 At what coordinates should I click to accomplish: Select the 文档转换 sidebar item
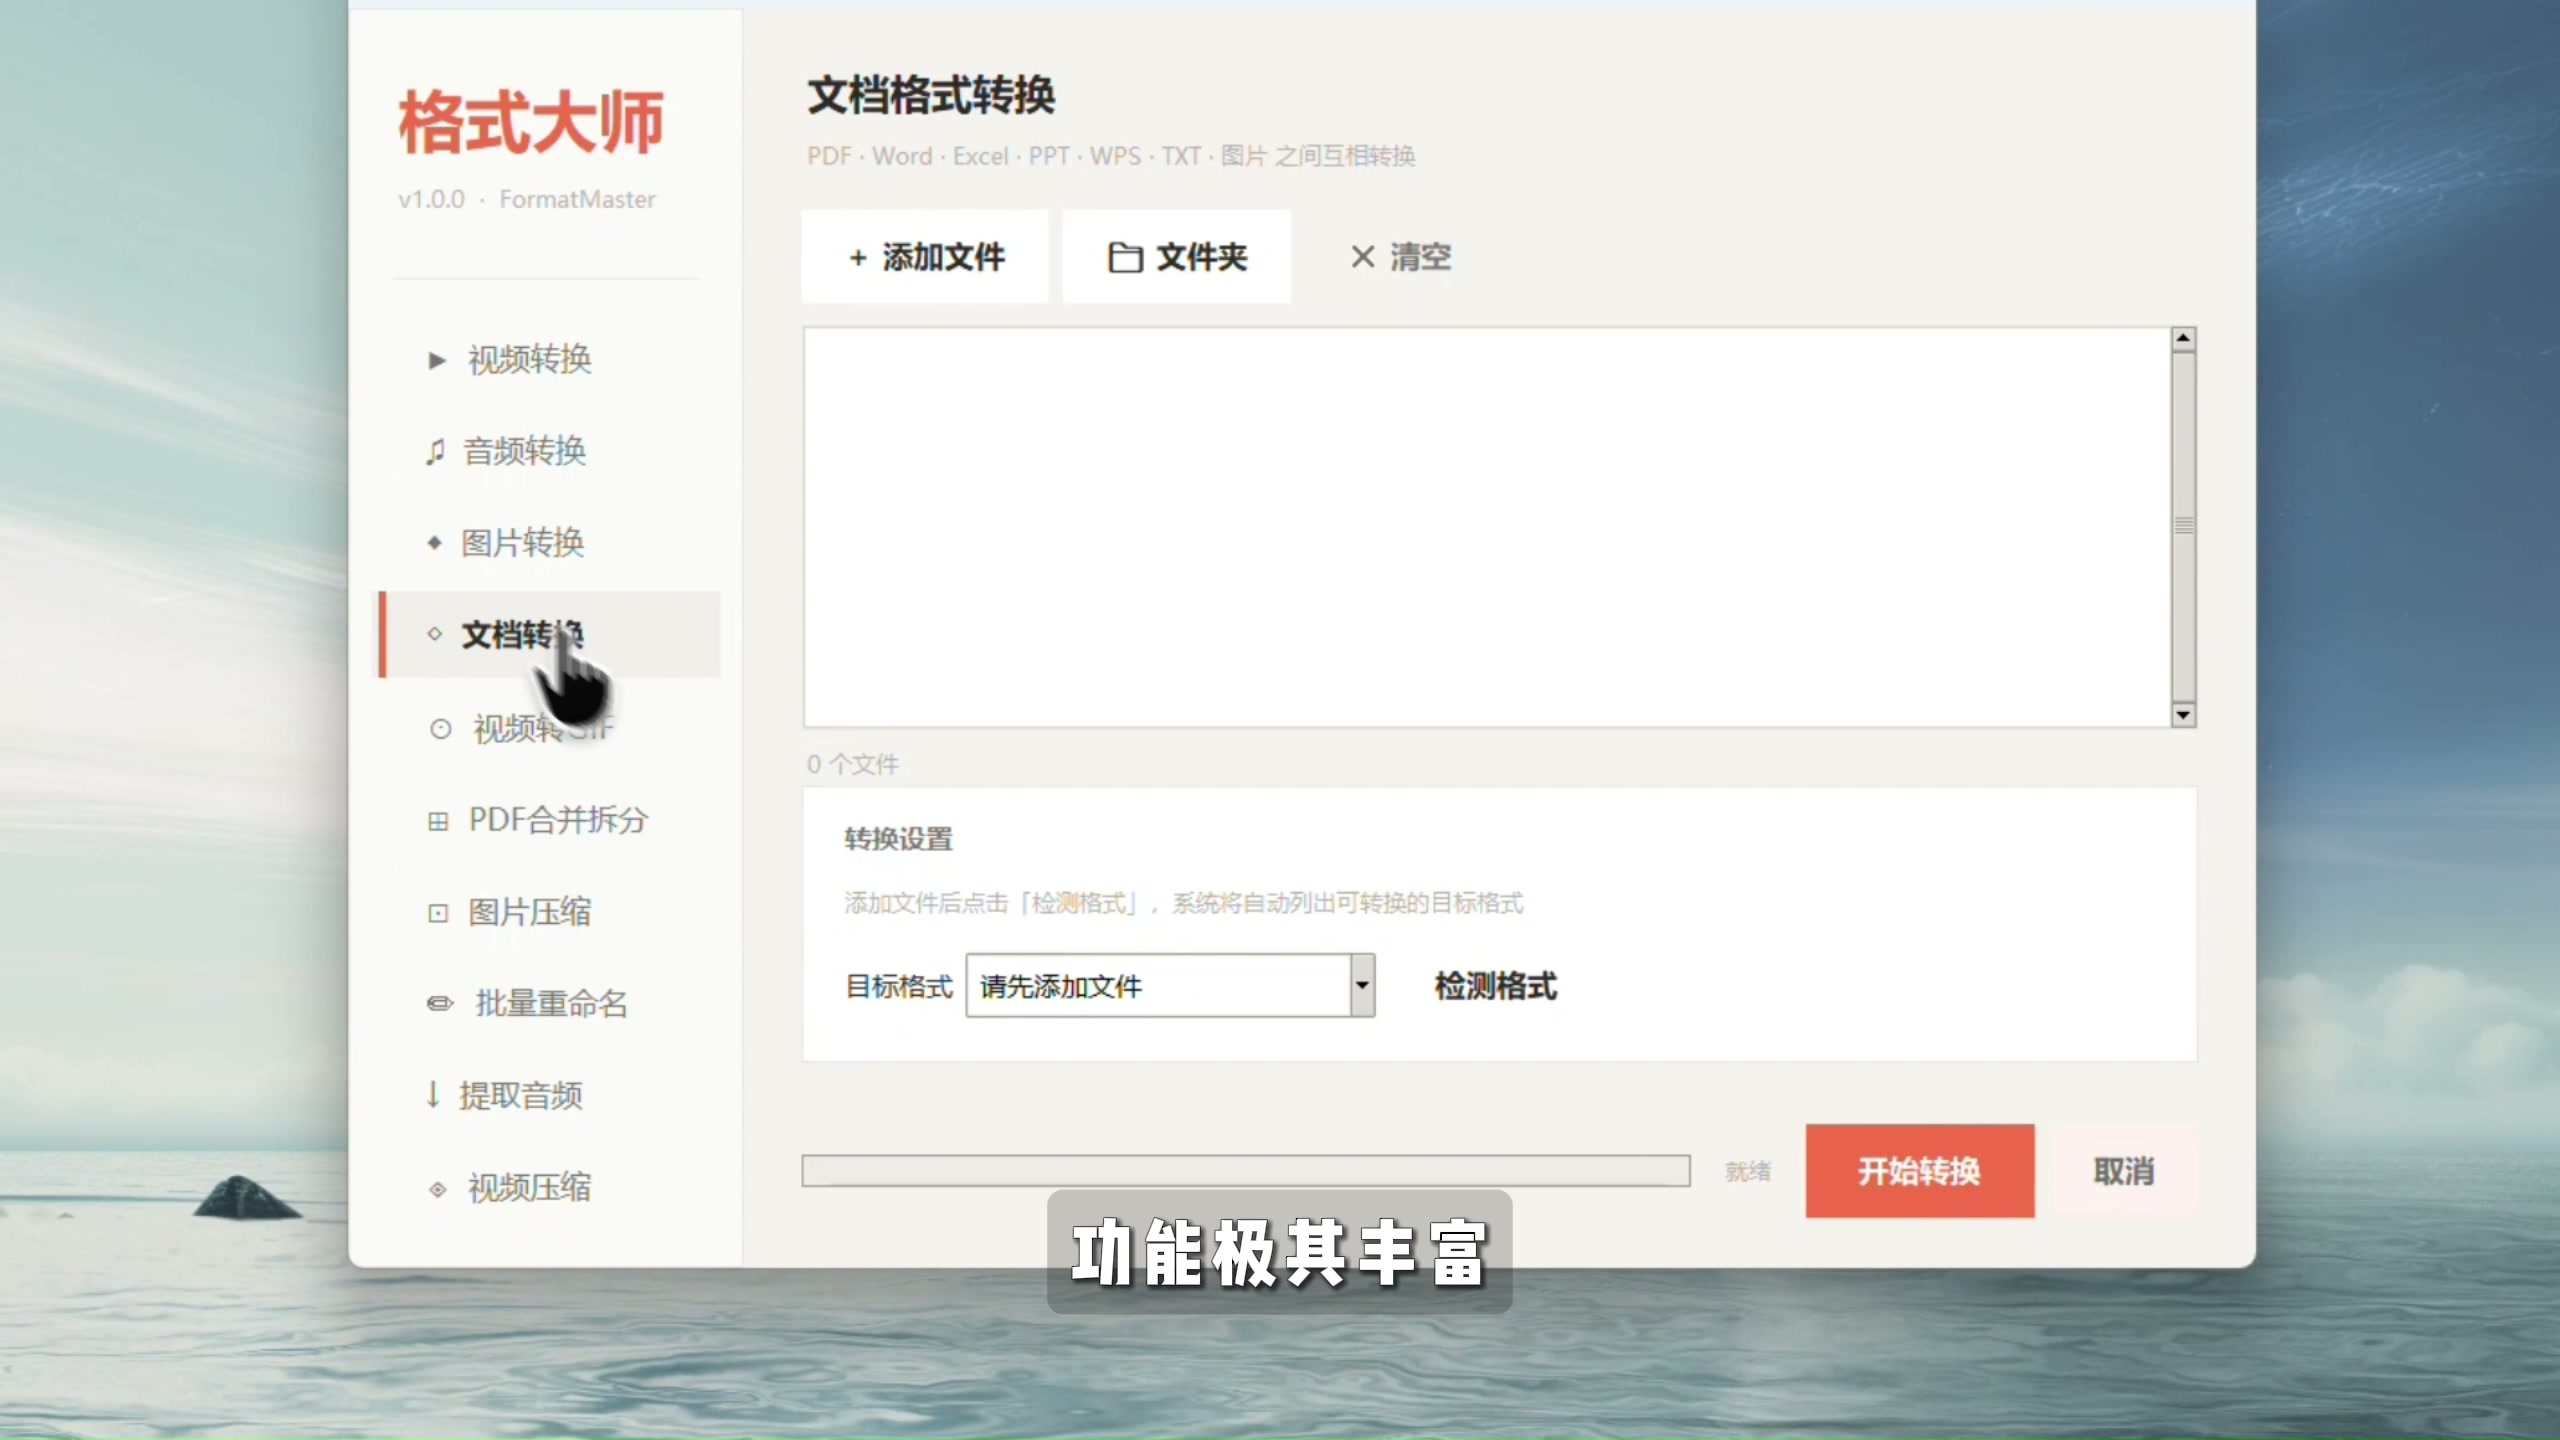pos(548,634)
